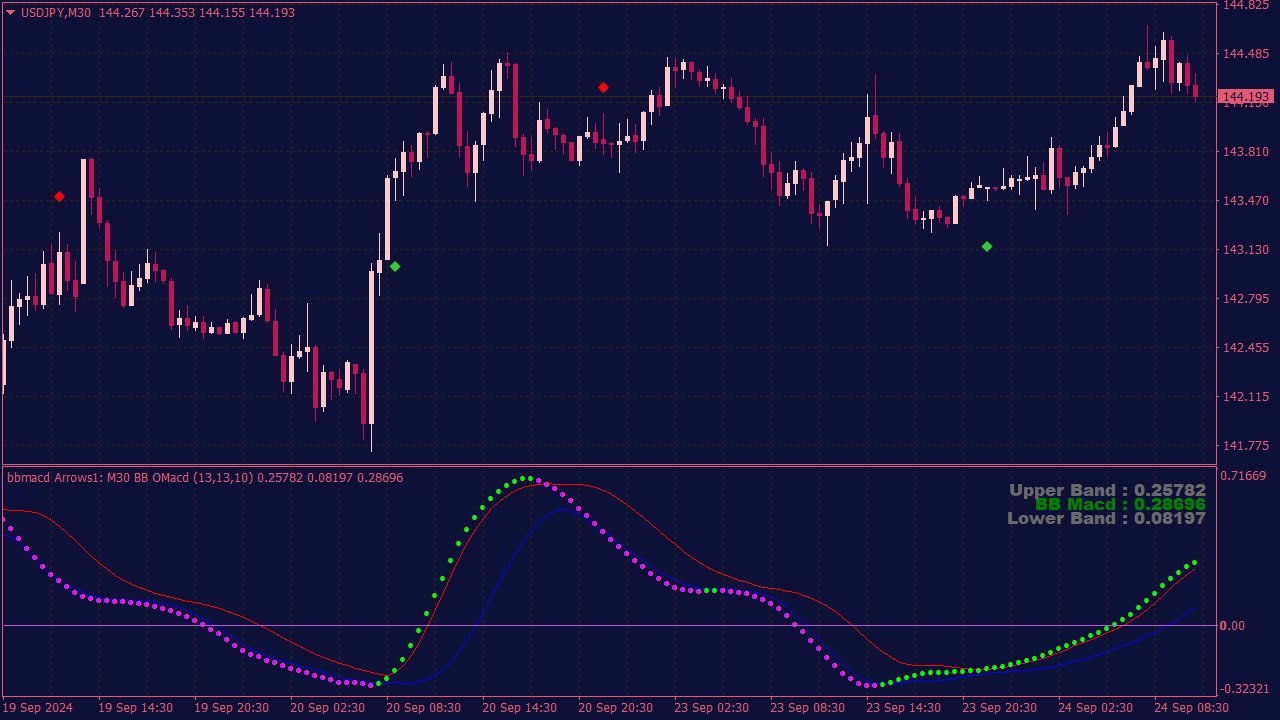Click the green diamond signal near 20 Sep 08:30
Image resolution: width=1280 pixels, height=720 pixels.
pos(395,266)
